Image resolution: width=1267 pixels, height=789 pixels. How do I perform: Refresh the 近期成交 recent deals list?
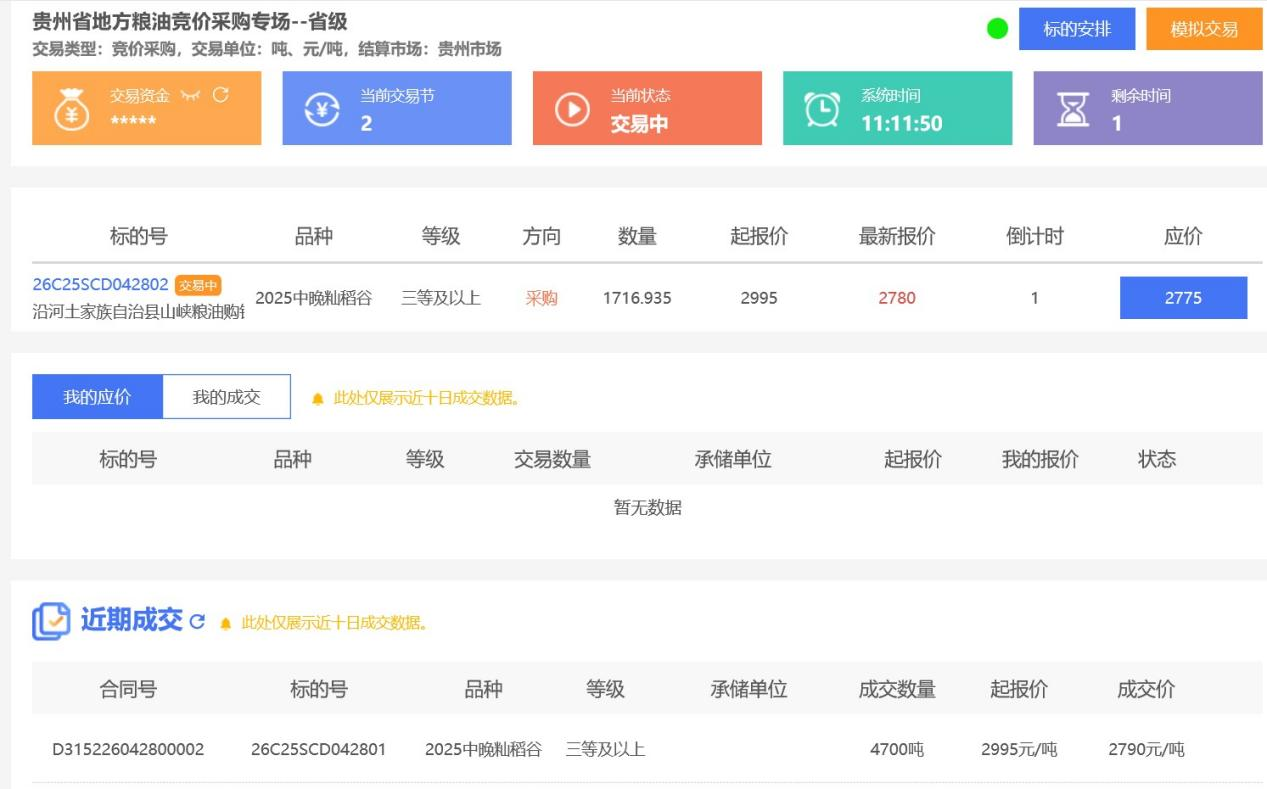coord(197,621)
